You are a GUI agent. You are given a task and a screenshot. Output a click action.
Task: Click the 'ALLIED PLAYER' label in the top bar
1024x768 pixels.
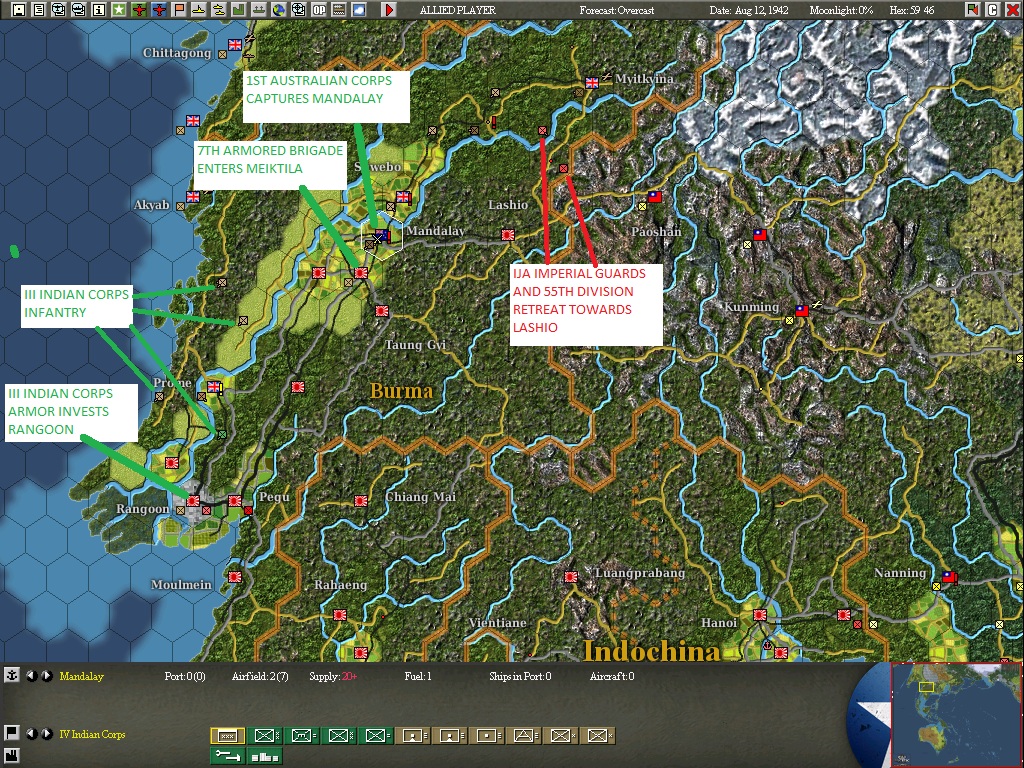click(457, 10)
